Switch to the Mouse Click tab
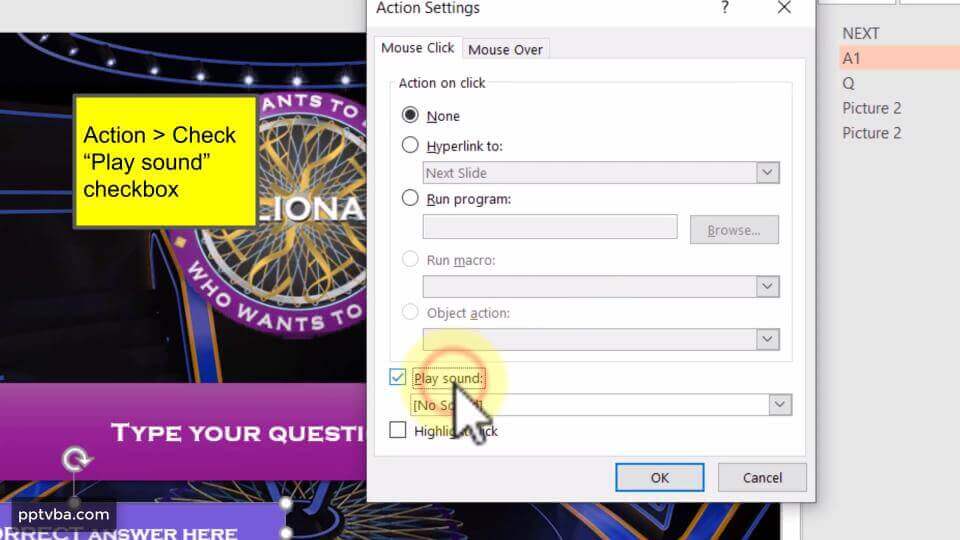 click(418, 48)
